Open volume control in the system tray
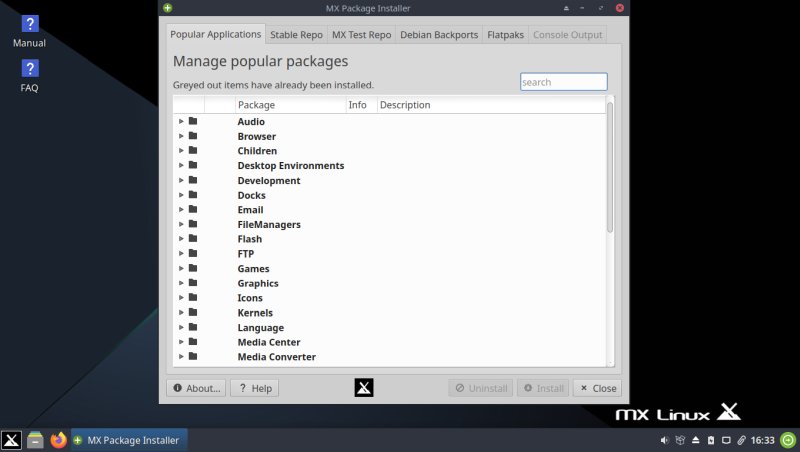 664,440
